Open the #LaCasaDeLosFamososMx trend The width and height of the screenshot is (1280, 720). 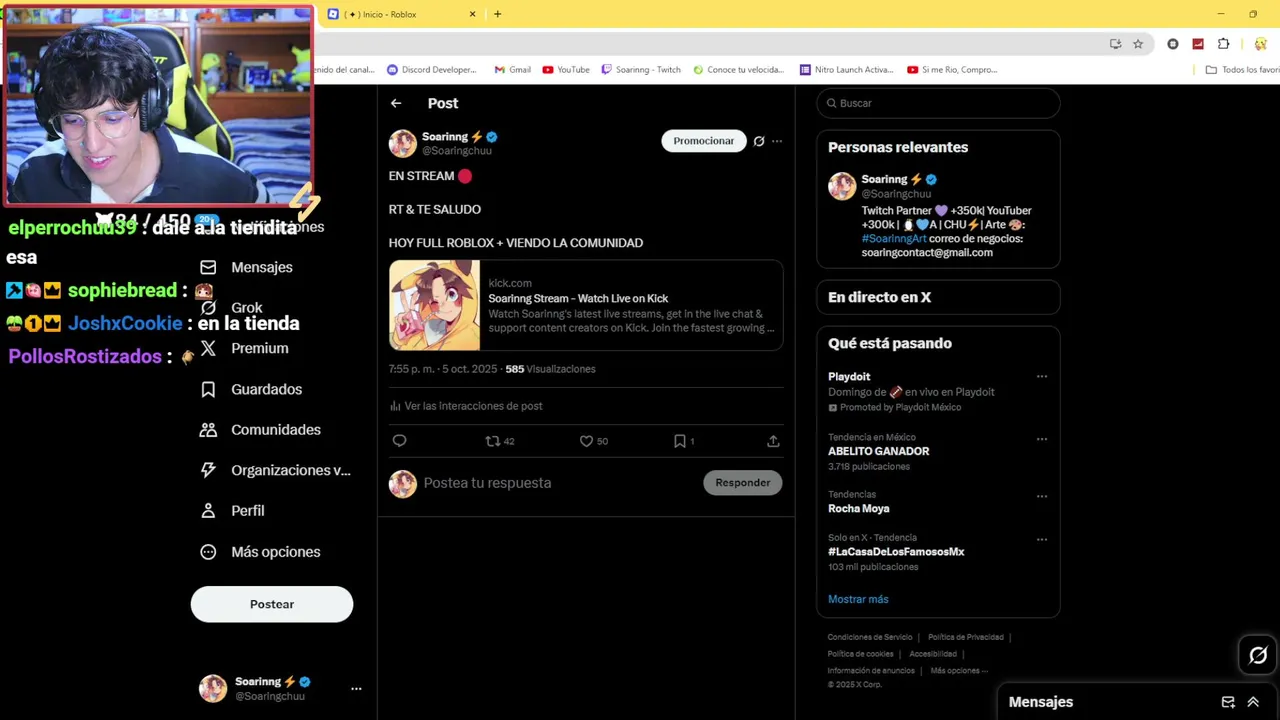pyautogui.click(x=896, y=552)
